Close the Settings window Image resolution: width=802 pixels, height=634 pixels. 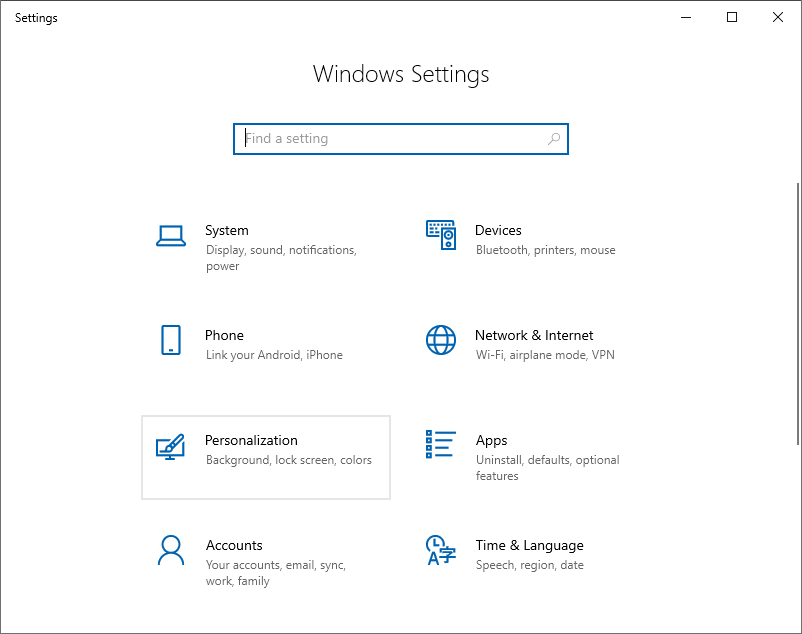[x=778, y=17]
